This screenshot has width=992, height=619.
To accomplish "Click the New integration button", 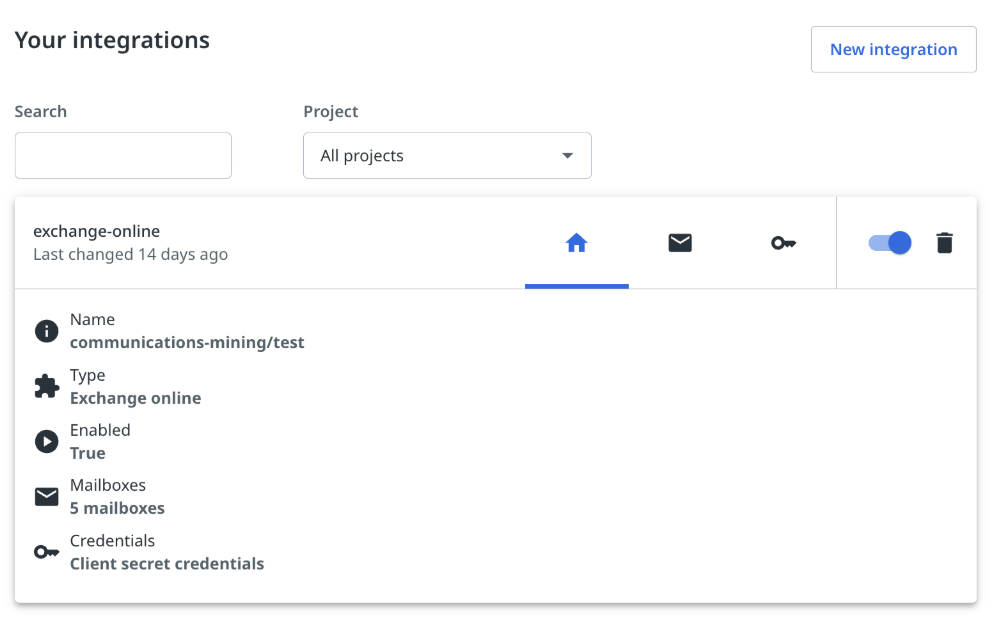I will tap(893, 50).
